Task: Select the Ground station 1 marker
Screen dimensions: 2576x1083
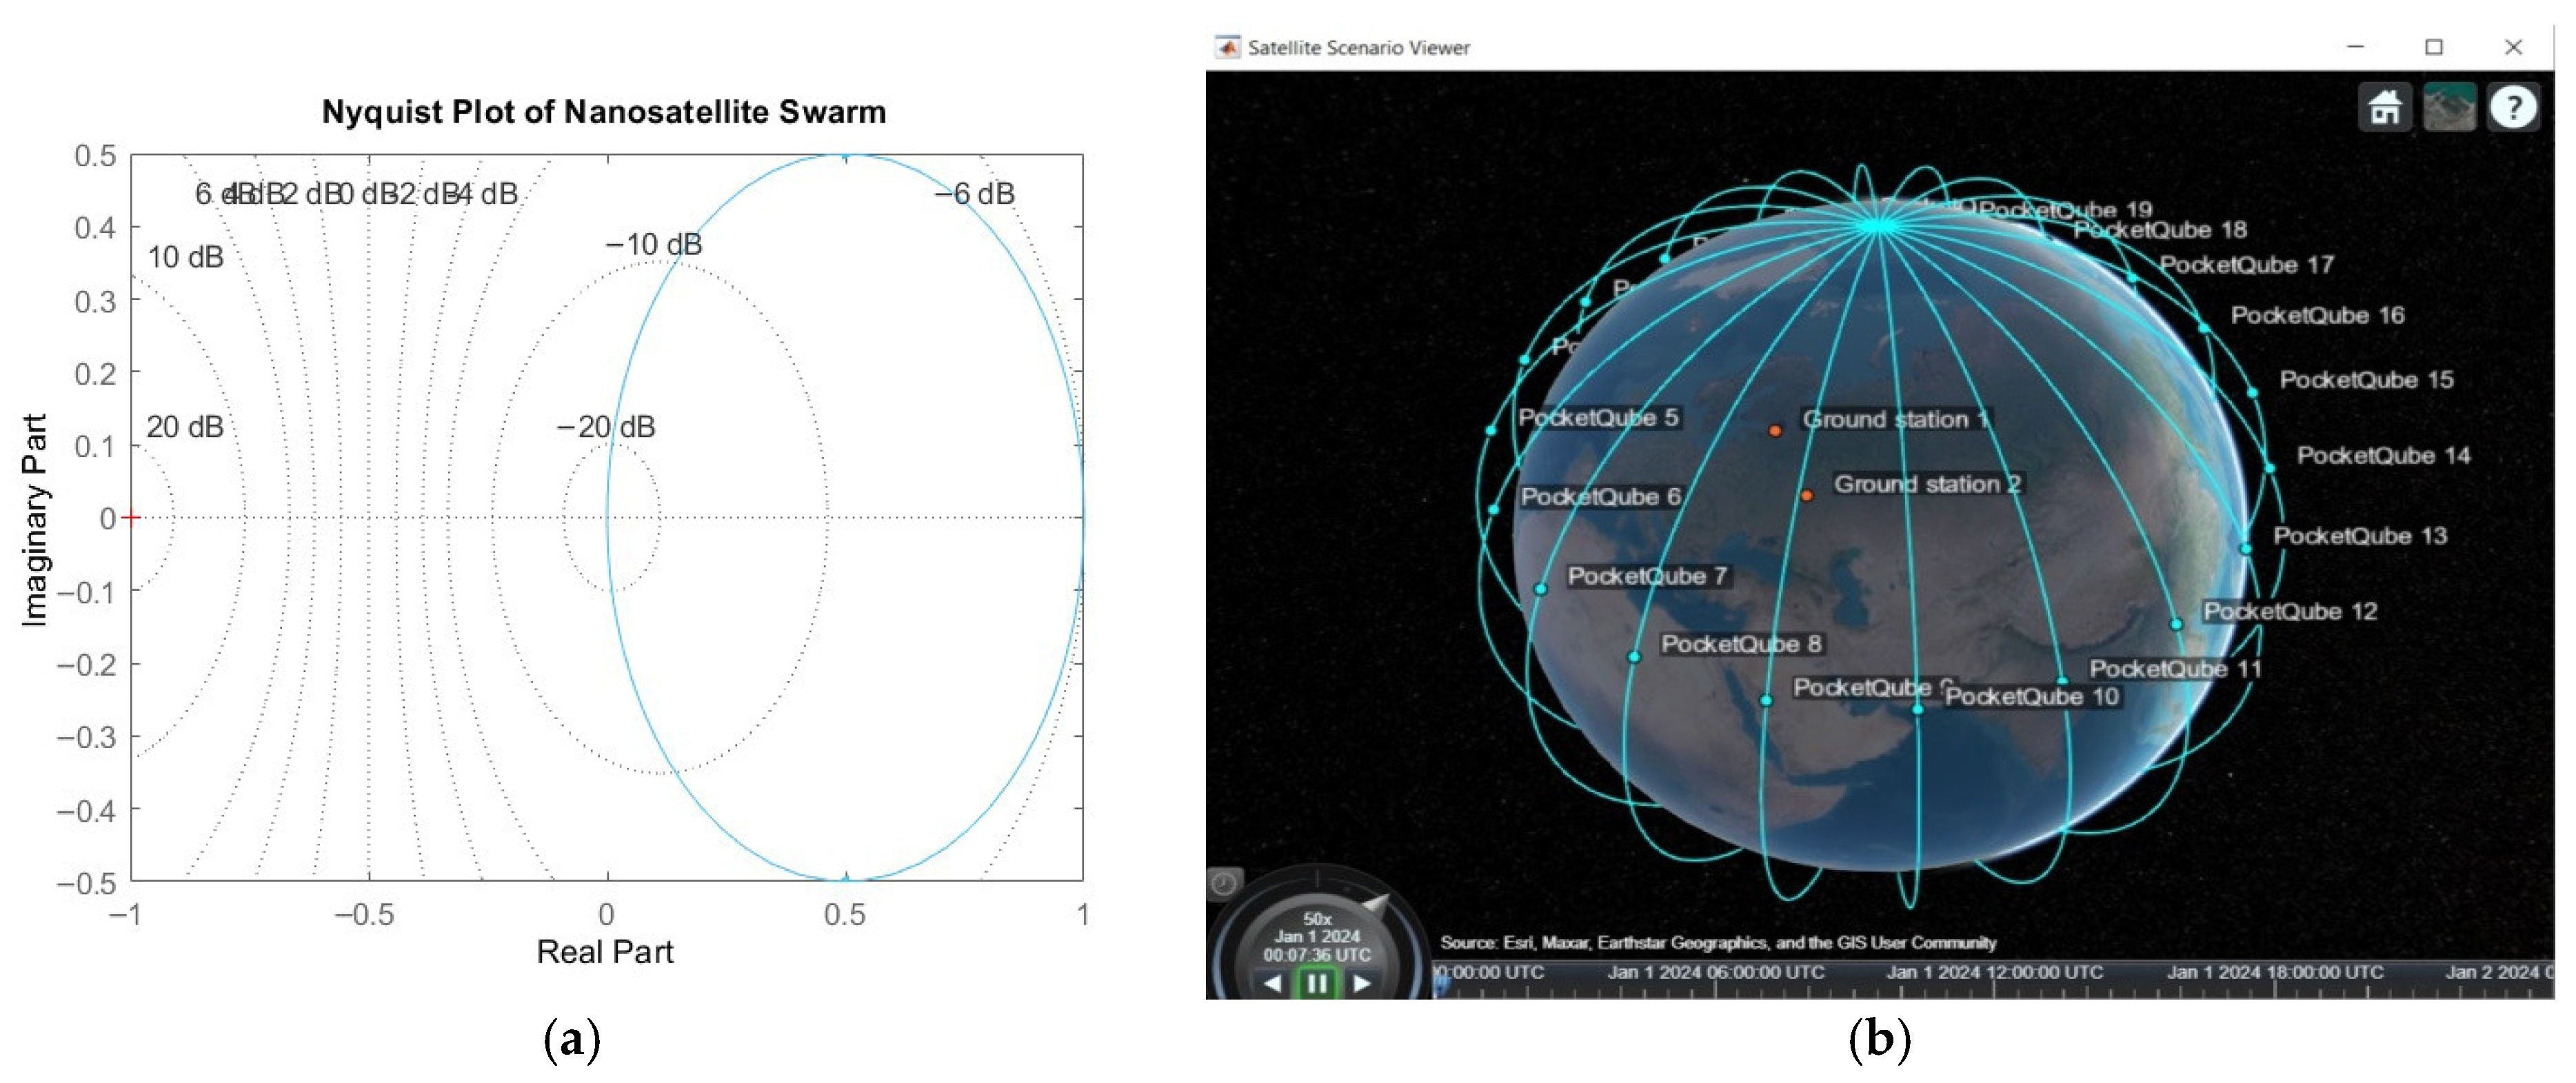Action: pyautogui.click(x=1775, y=431)
